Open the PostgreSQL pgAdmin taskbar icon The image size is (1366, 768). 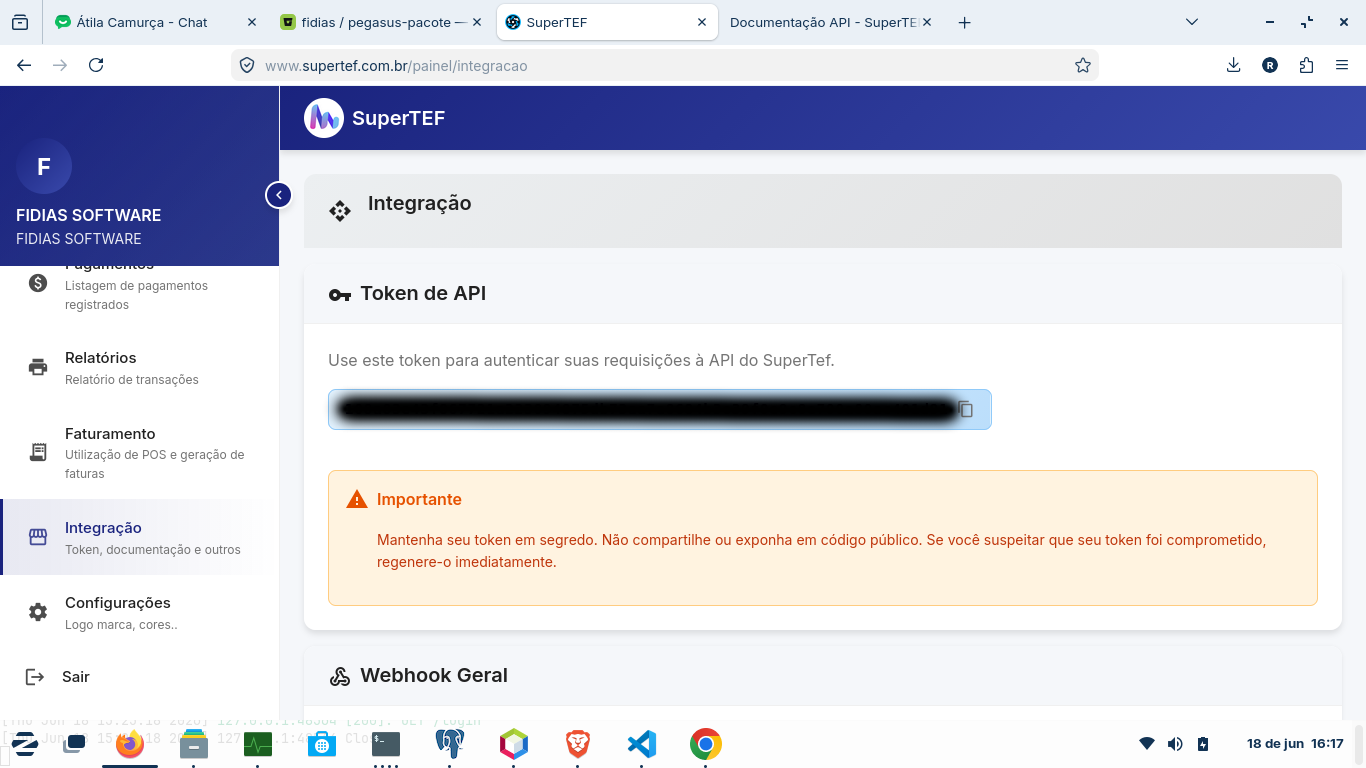pyautogui.click(x=450, y=744)
